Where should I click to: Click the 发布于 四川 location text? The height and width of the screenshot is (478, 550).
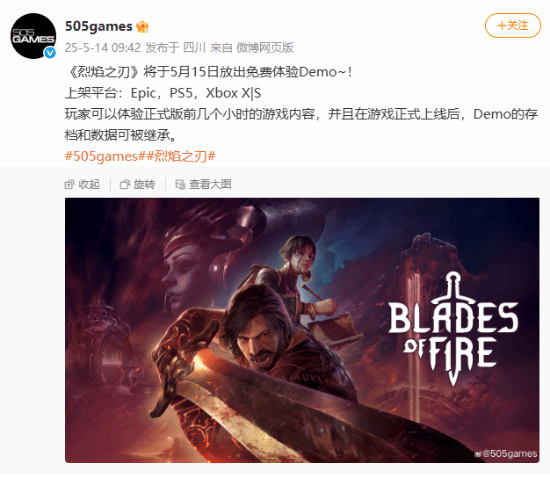pyautogui.click(x=175, y=48)
